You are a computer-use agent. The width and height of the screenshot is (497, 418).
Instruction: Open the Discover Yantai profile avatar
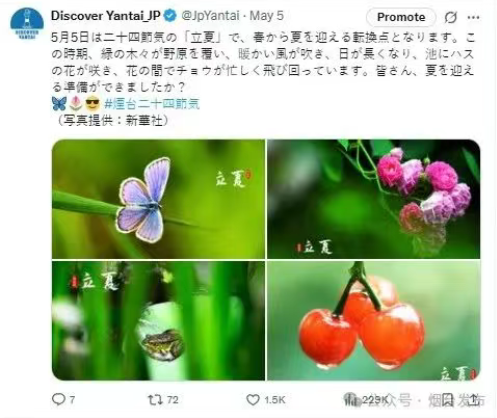point(27,24)
